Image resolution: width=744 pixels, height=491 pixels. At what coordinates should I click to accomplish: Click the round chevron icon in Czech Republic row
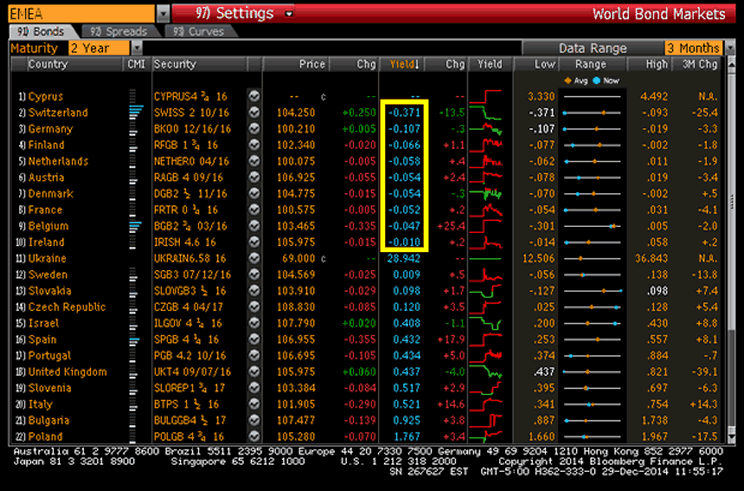click(254, 307)
